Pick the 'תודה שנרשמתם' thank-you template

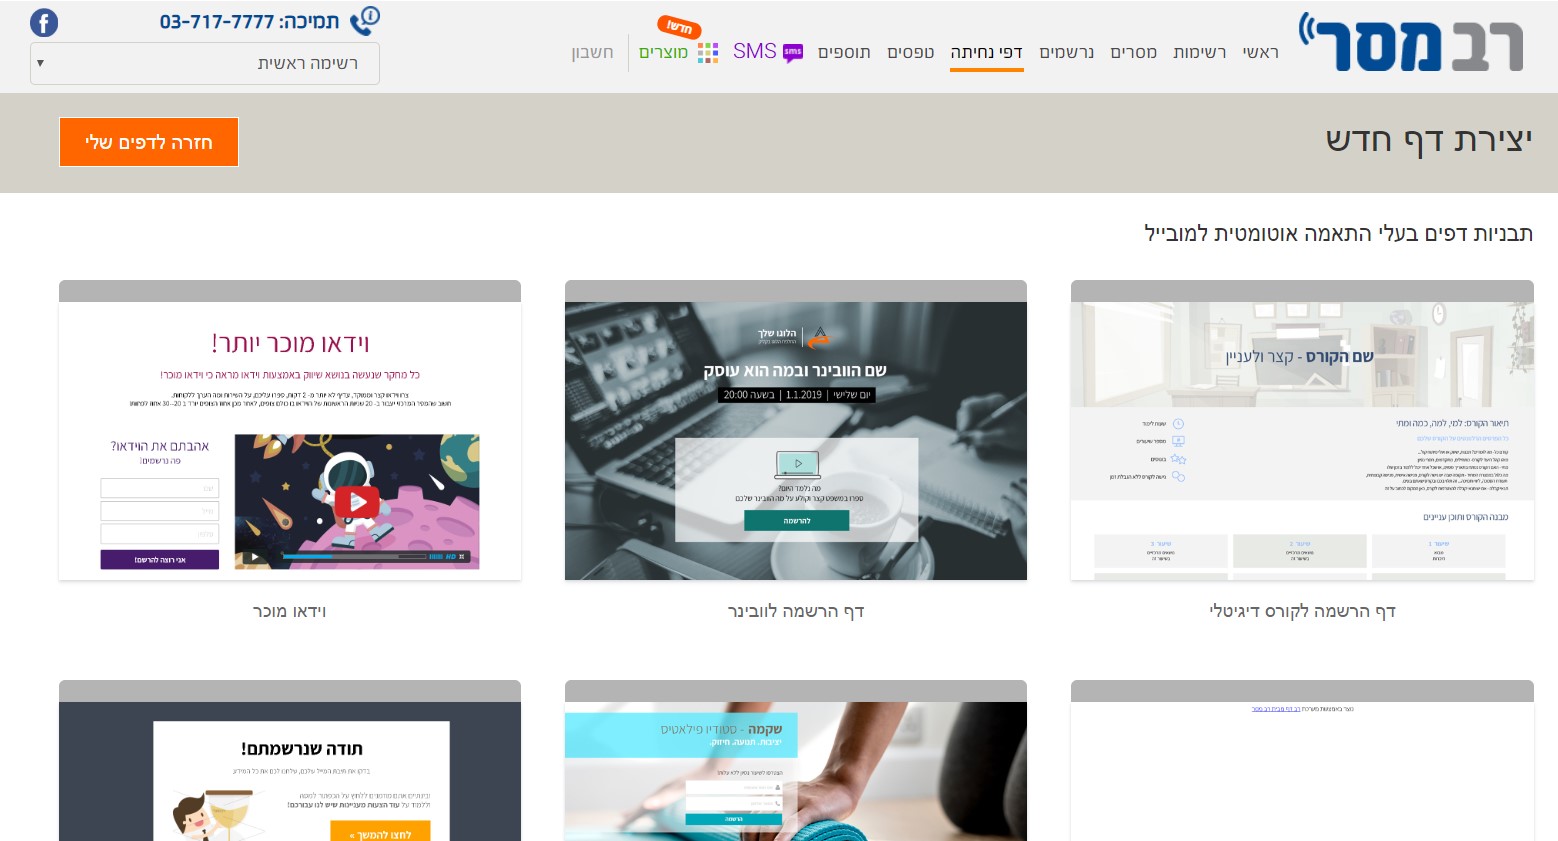tap(290, 770)
